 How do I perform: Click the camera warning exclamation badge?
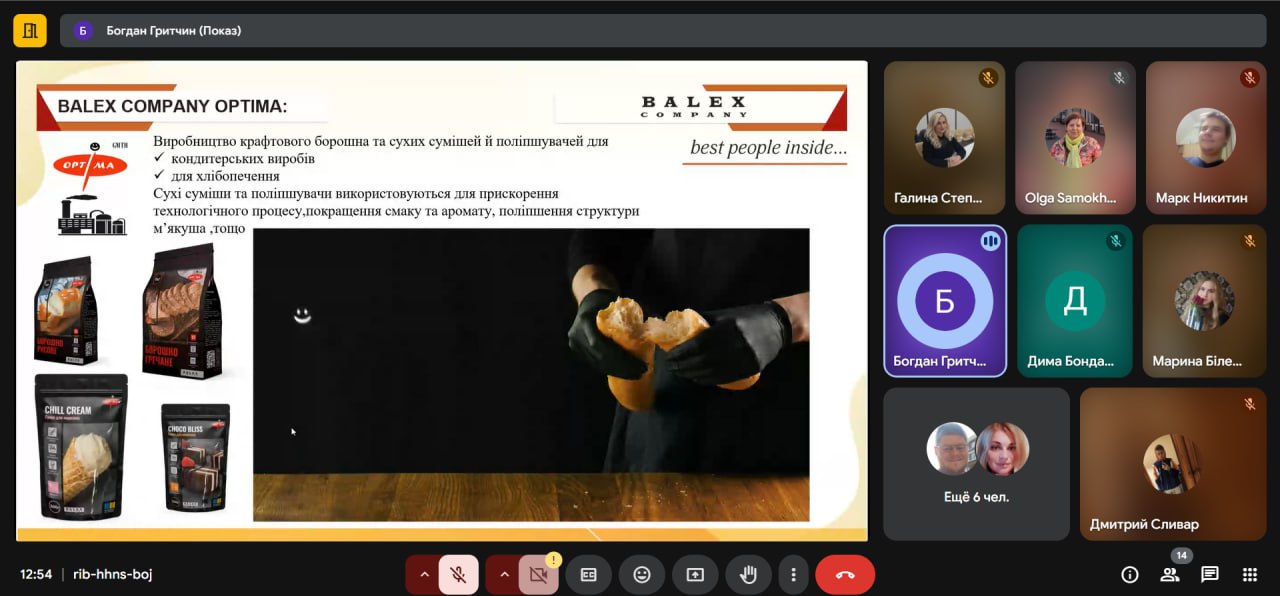553,560
